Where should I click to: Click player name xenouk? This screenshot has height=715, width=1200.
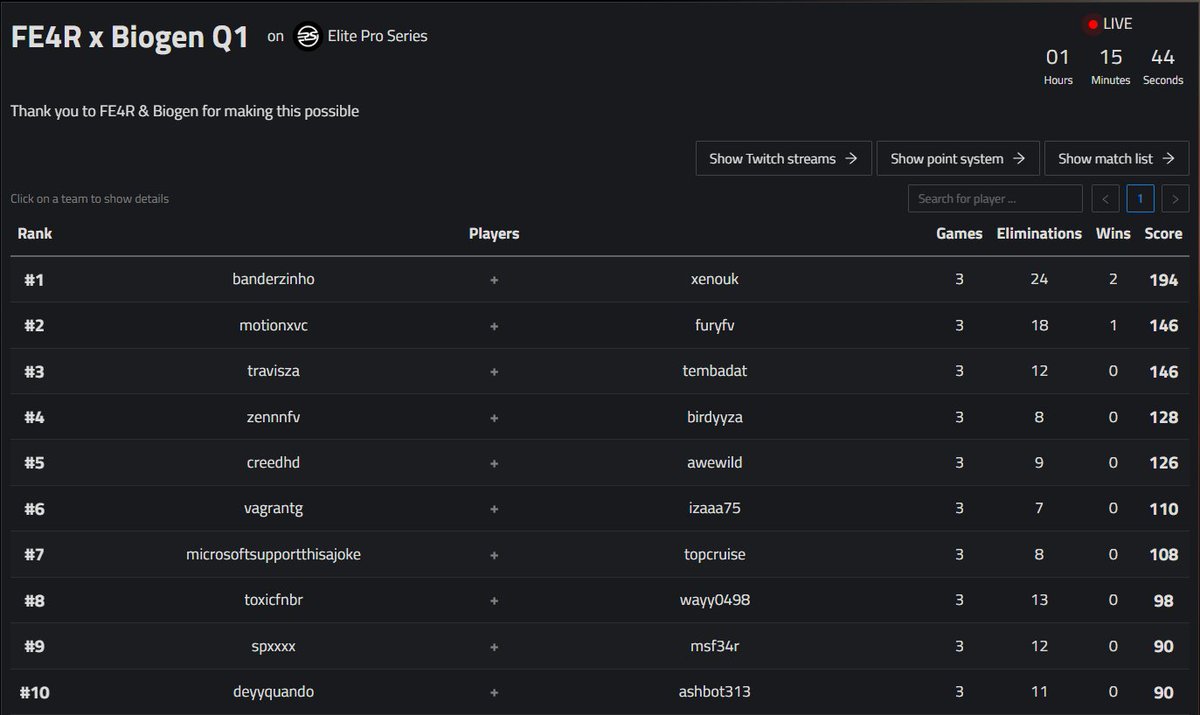[x=715, y=279]
